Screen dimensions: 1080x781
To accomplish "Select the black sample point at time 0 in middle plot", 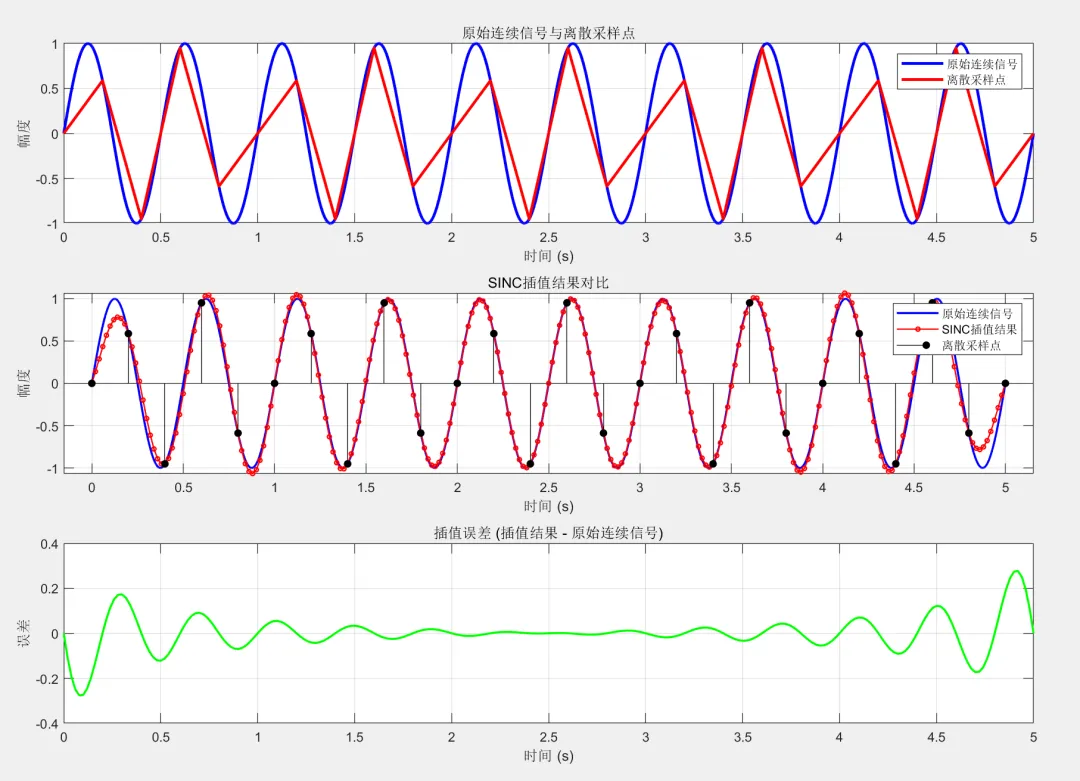I will (x=92, y=383).
